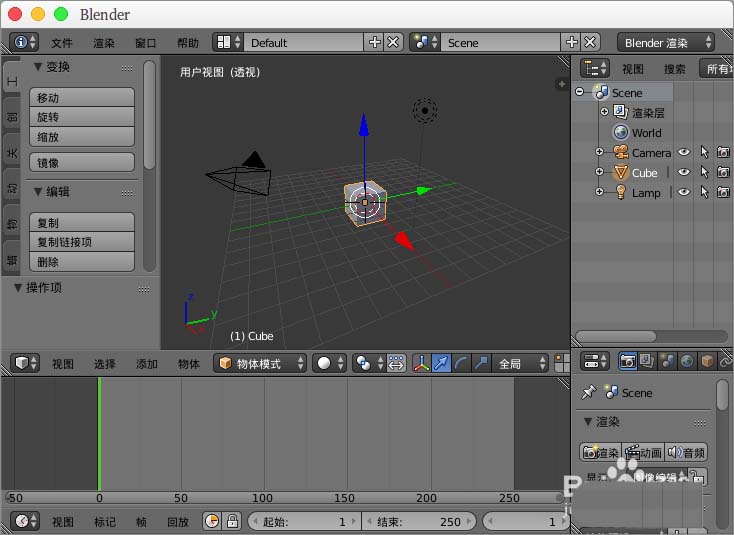This screenshot has height=535, width=734.
Task: Open the Blender 渲染 engine dropdown
Action: pos(666,43)
